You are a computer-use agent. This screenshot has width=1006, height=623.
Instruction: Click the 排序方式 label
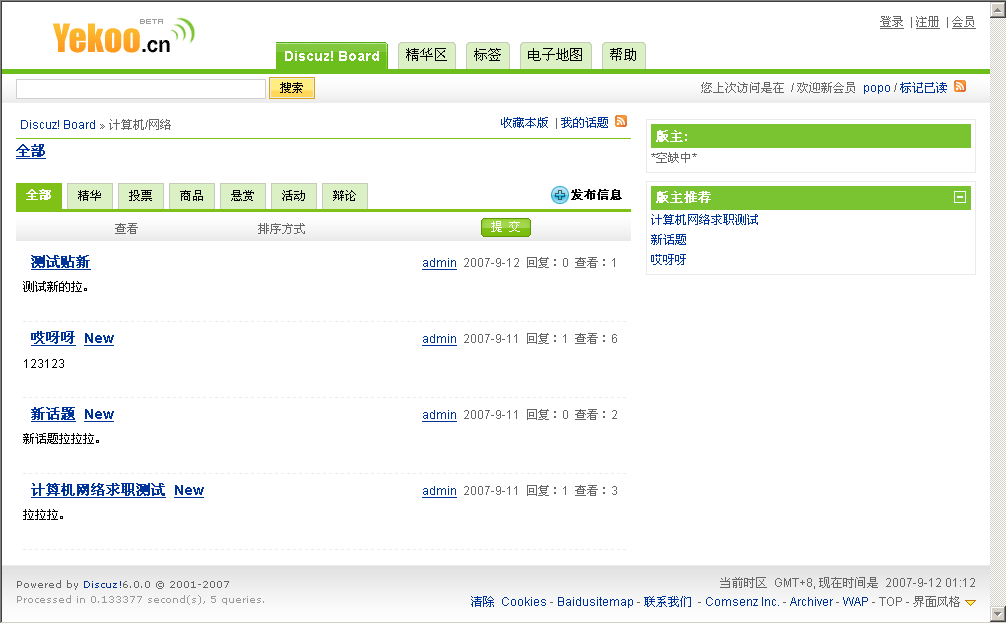(x=281, y=228)
